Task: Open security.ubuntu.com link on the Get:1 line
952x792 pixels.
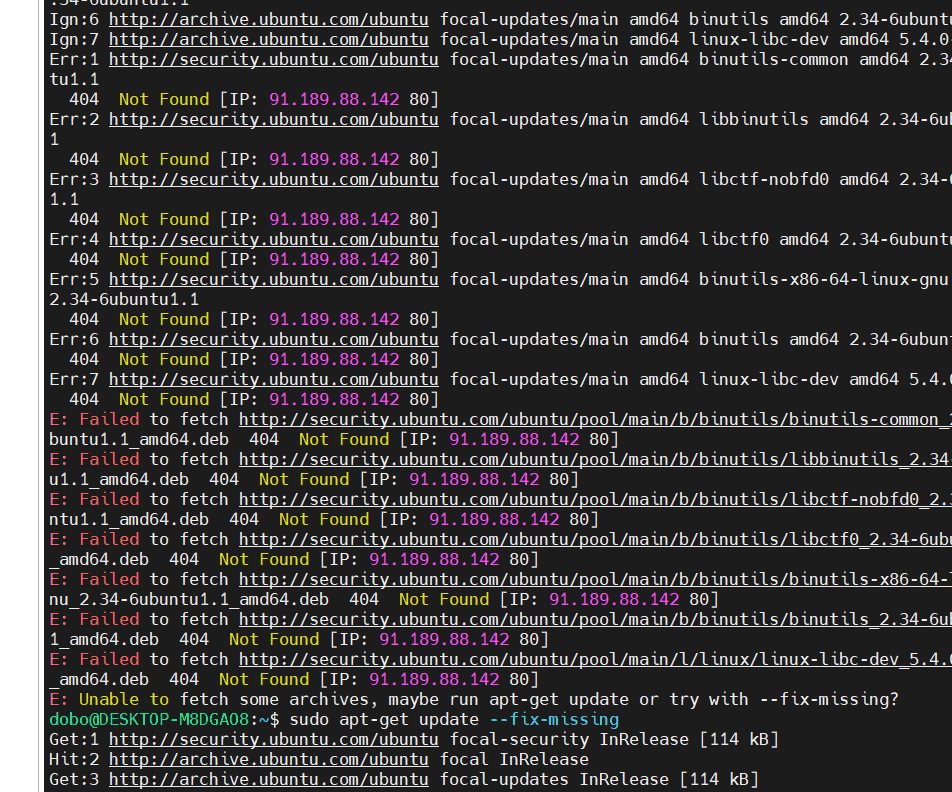Action: click(274, 740)
